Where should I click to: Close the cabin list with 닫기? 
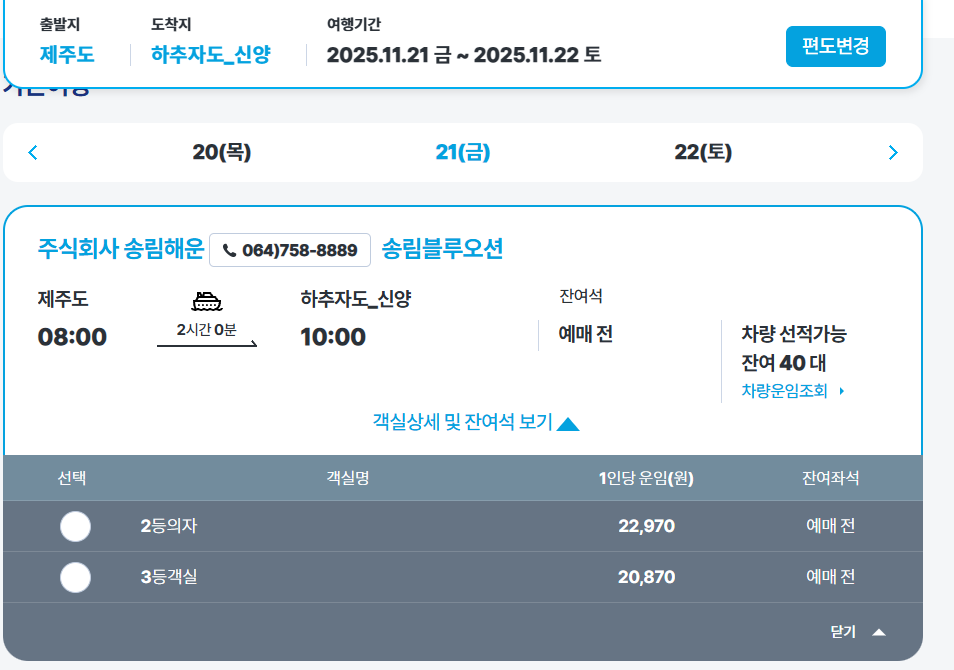[x=844, y=632]
